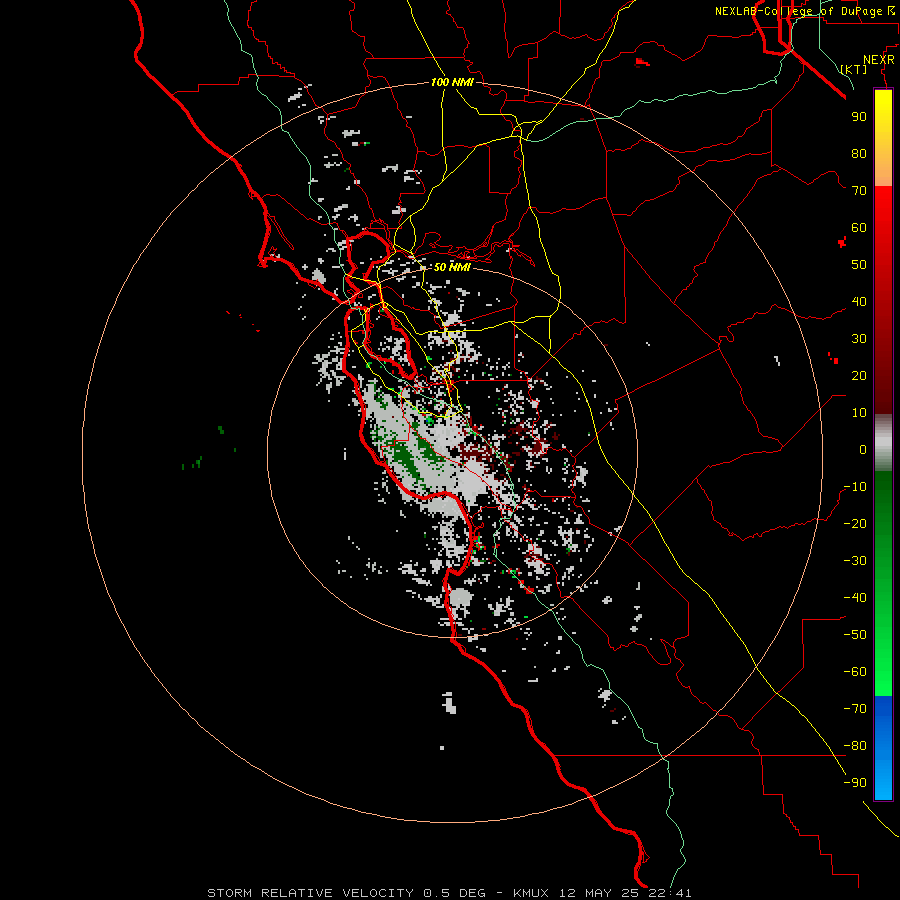Click the [KT] units label above the scale
The image size is (900, 900).
click(854, 69)
